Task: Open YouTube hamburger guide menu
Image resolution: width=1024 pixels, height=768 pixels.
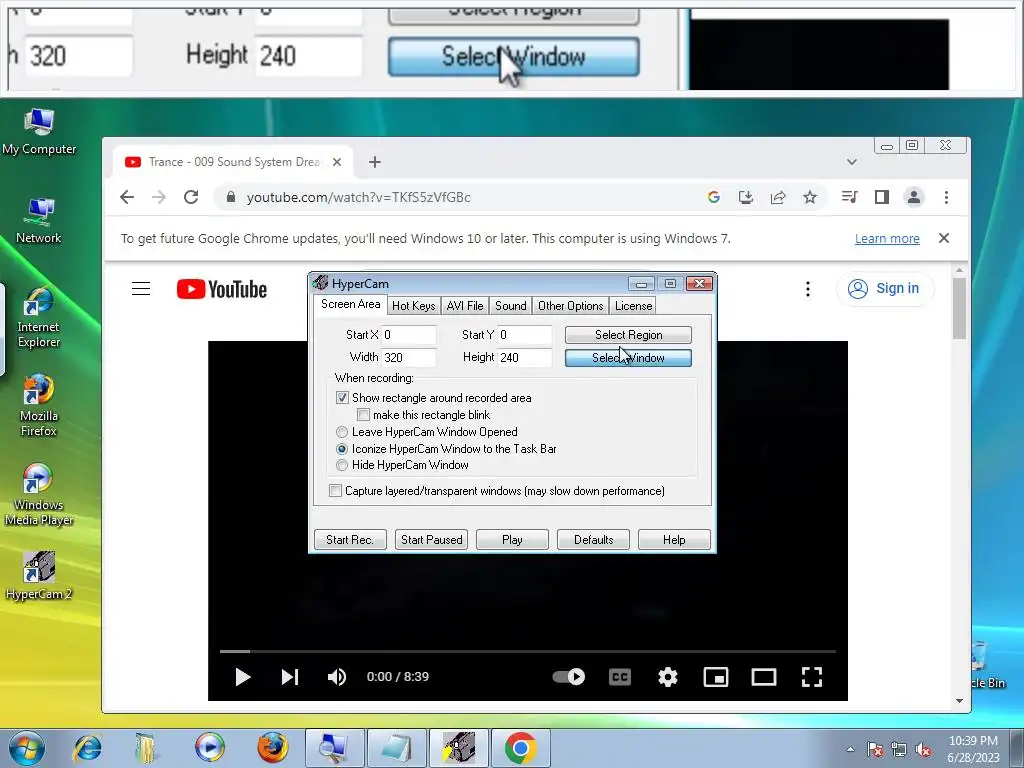Action: [x=141, y=289]
